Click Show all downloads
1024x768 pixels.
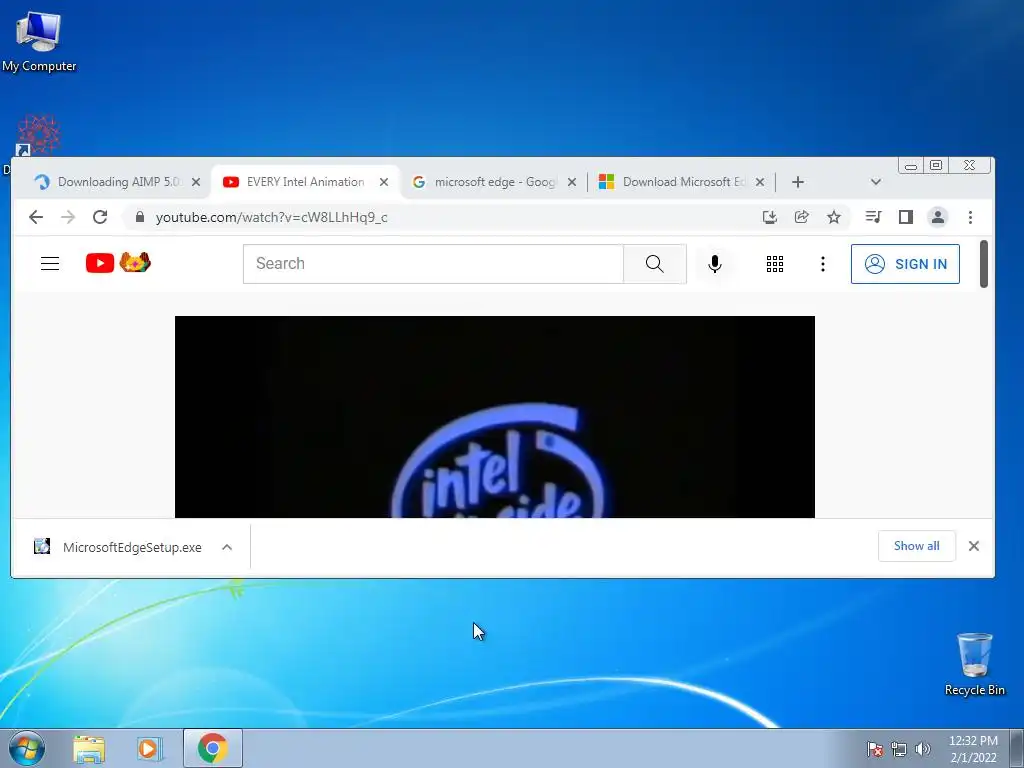(916, 546)
